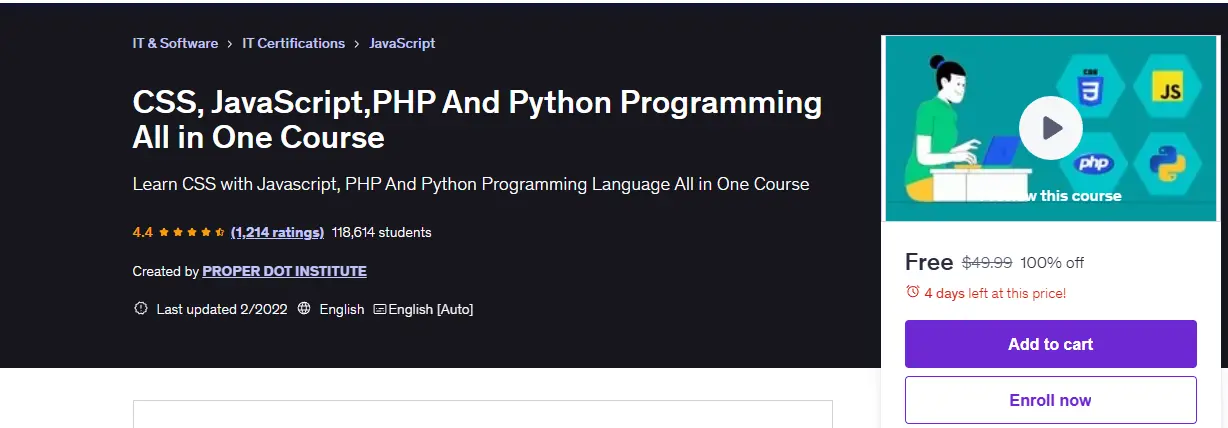1228x428 pixels.
Task: Click the closed captions icon
Action: point(380,309)
